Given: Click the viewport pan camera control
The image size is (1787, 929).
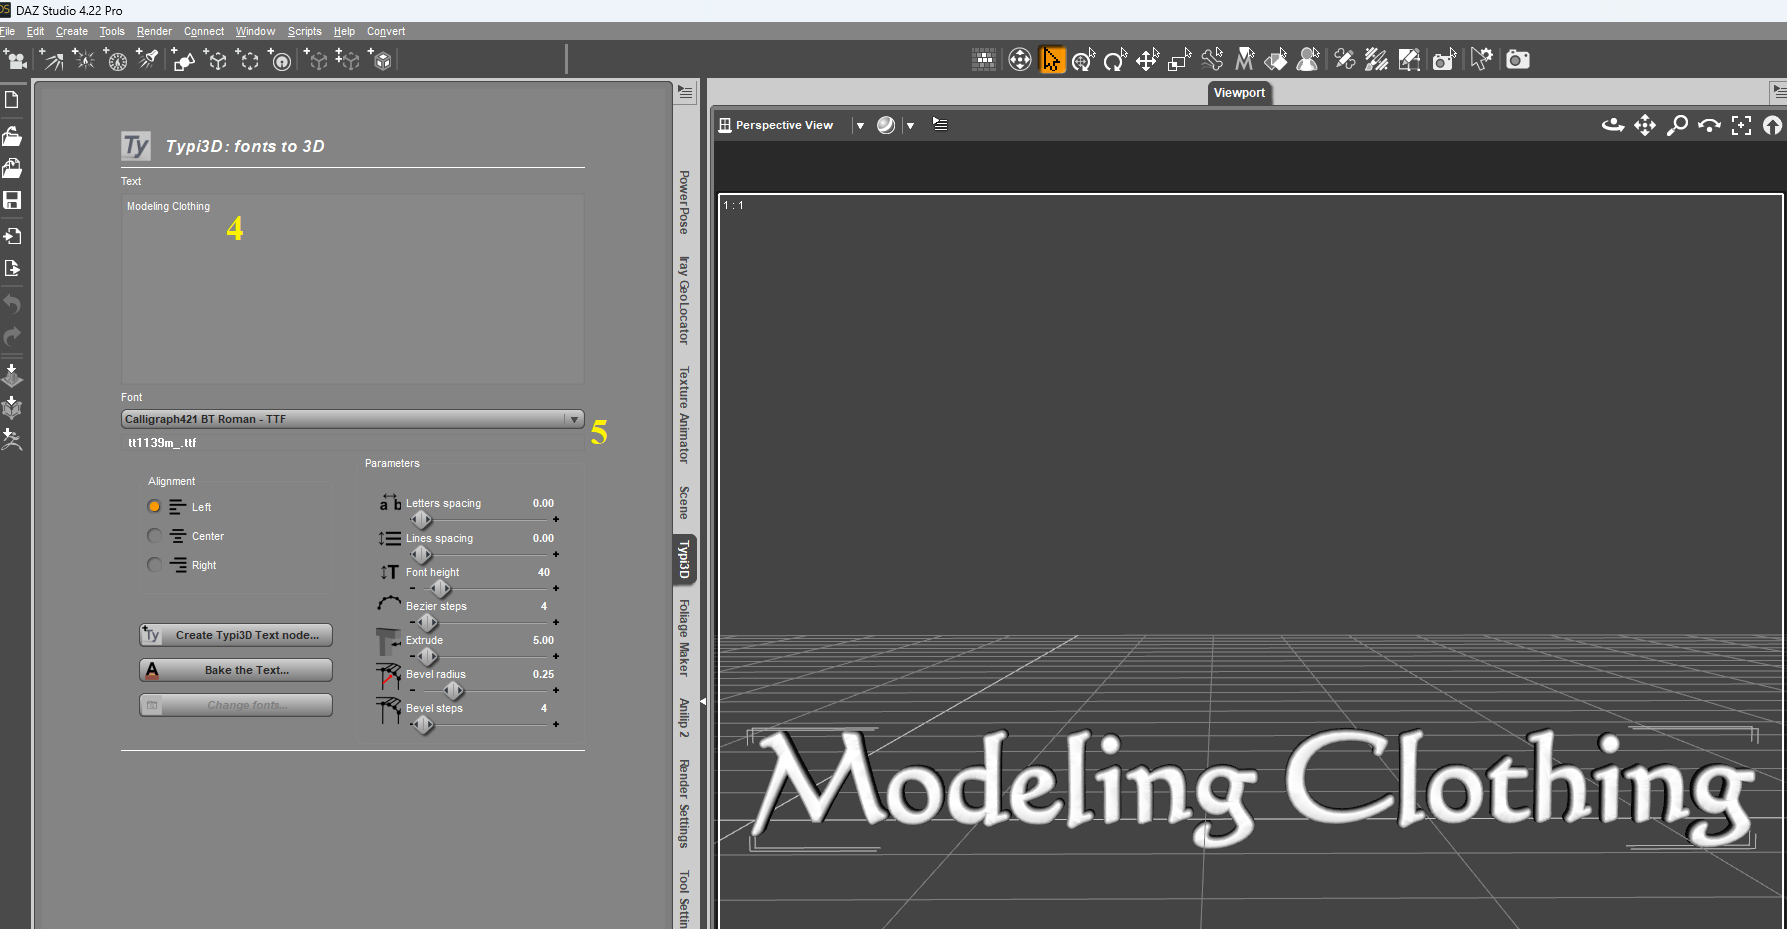Looking at the screenshot, I should 1645,125.
